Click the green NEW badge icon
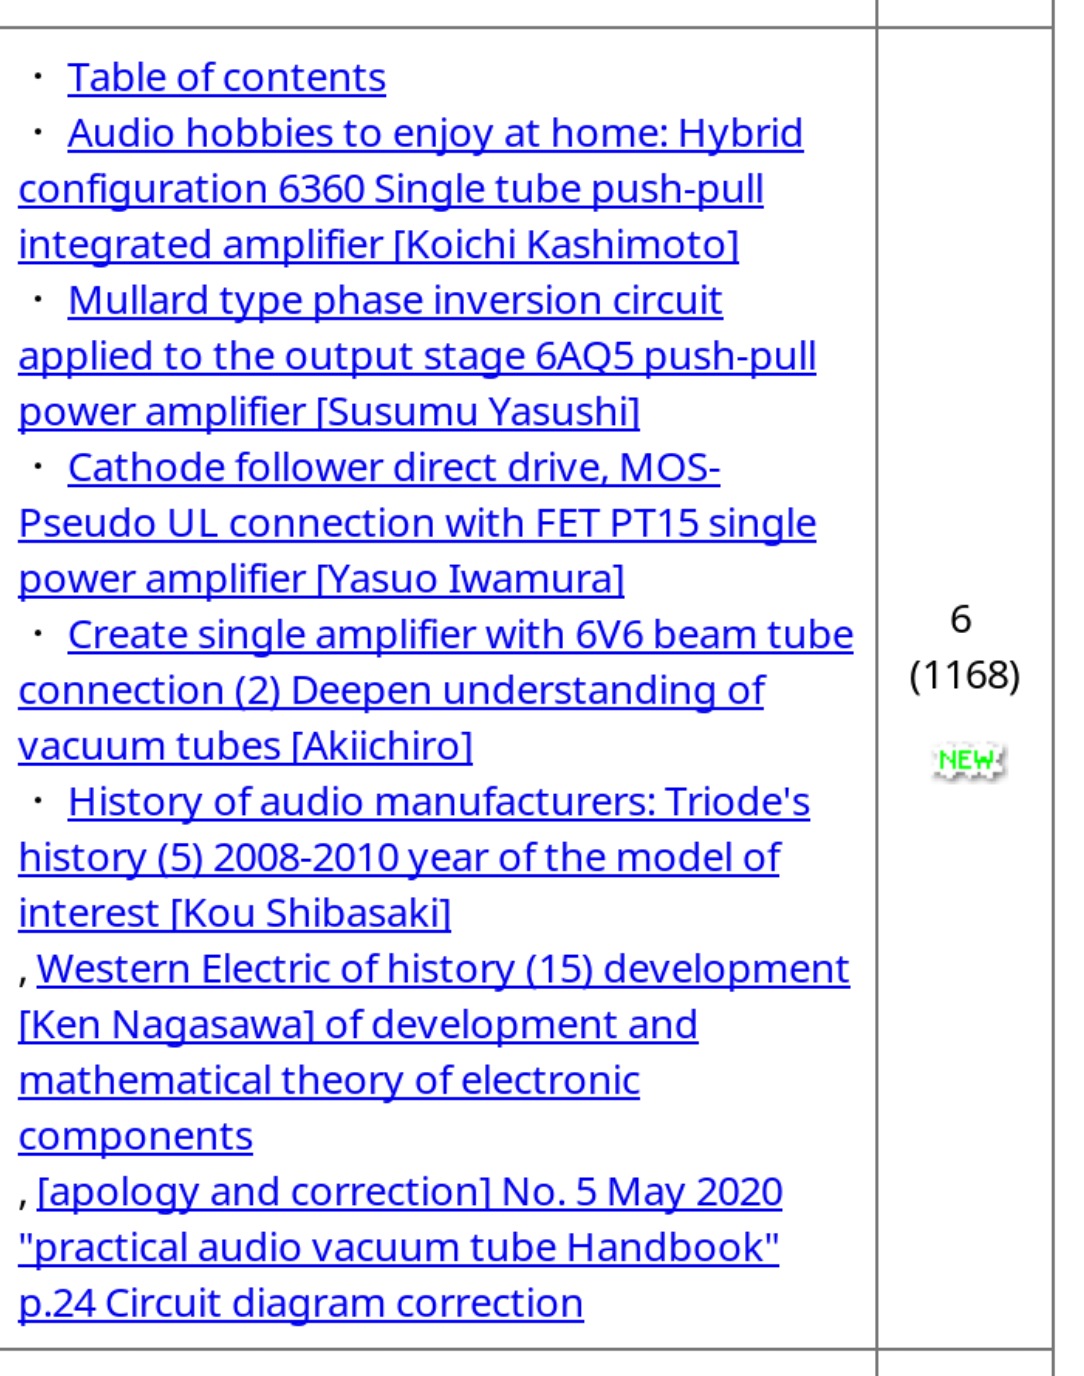 pos(967,762)
